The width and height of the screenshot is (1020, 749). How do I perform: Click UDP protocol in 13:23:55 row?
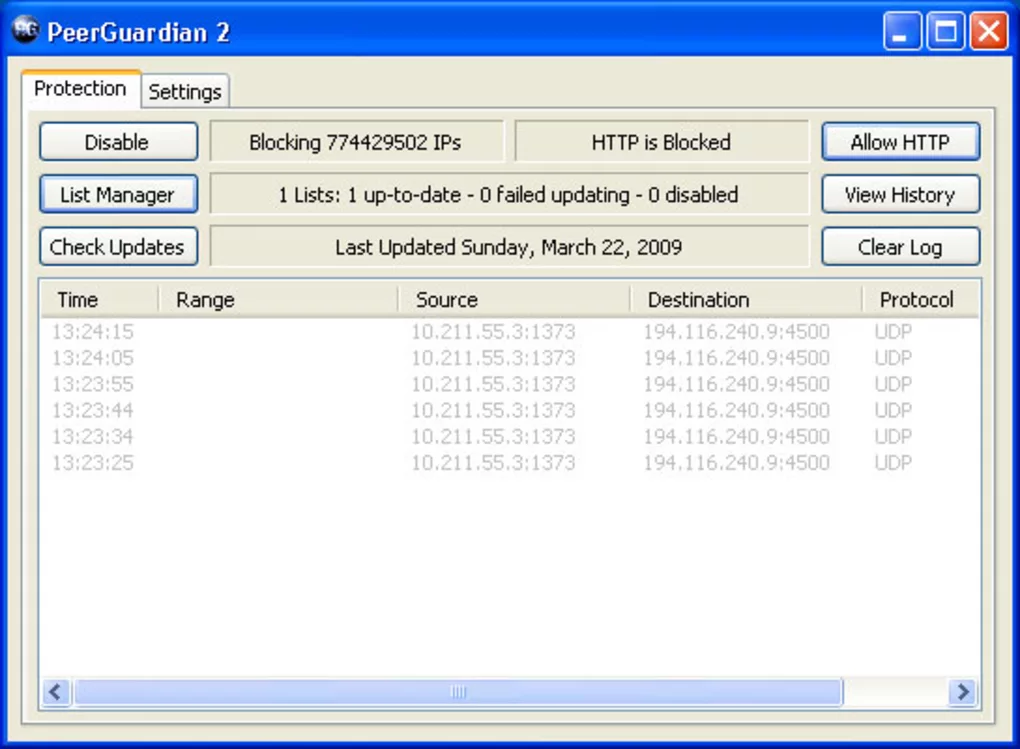[x=893, y=384]
